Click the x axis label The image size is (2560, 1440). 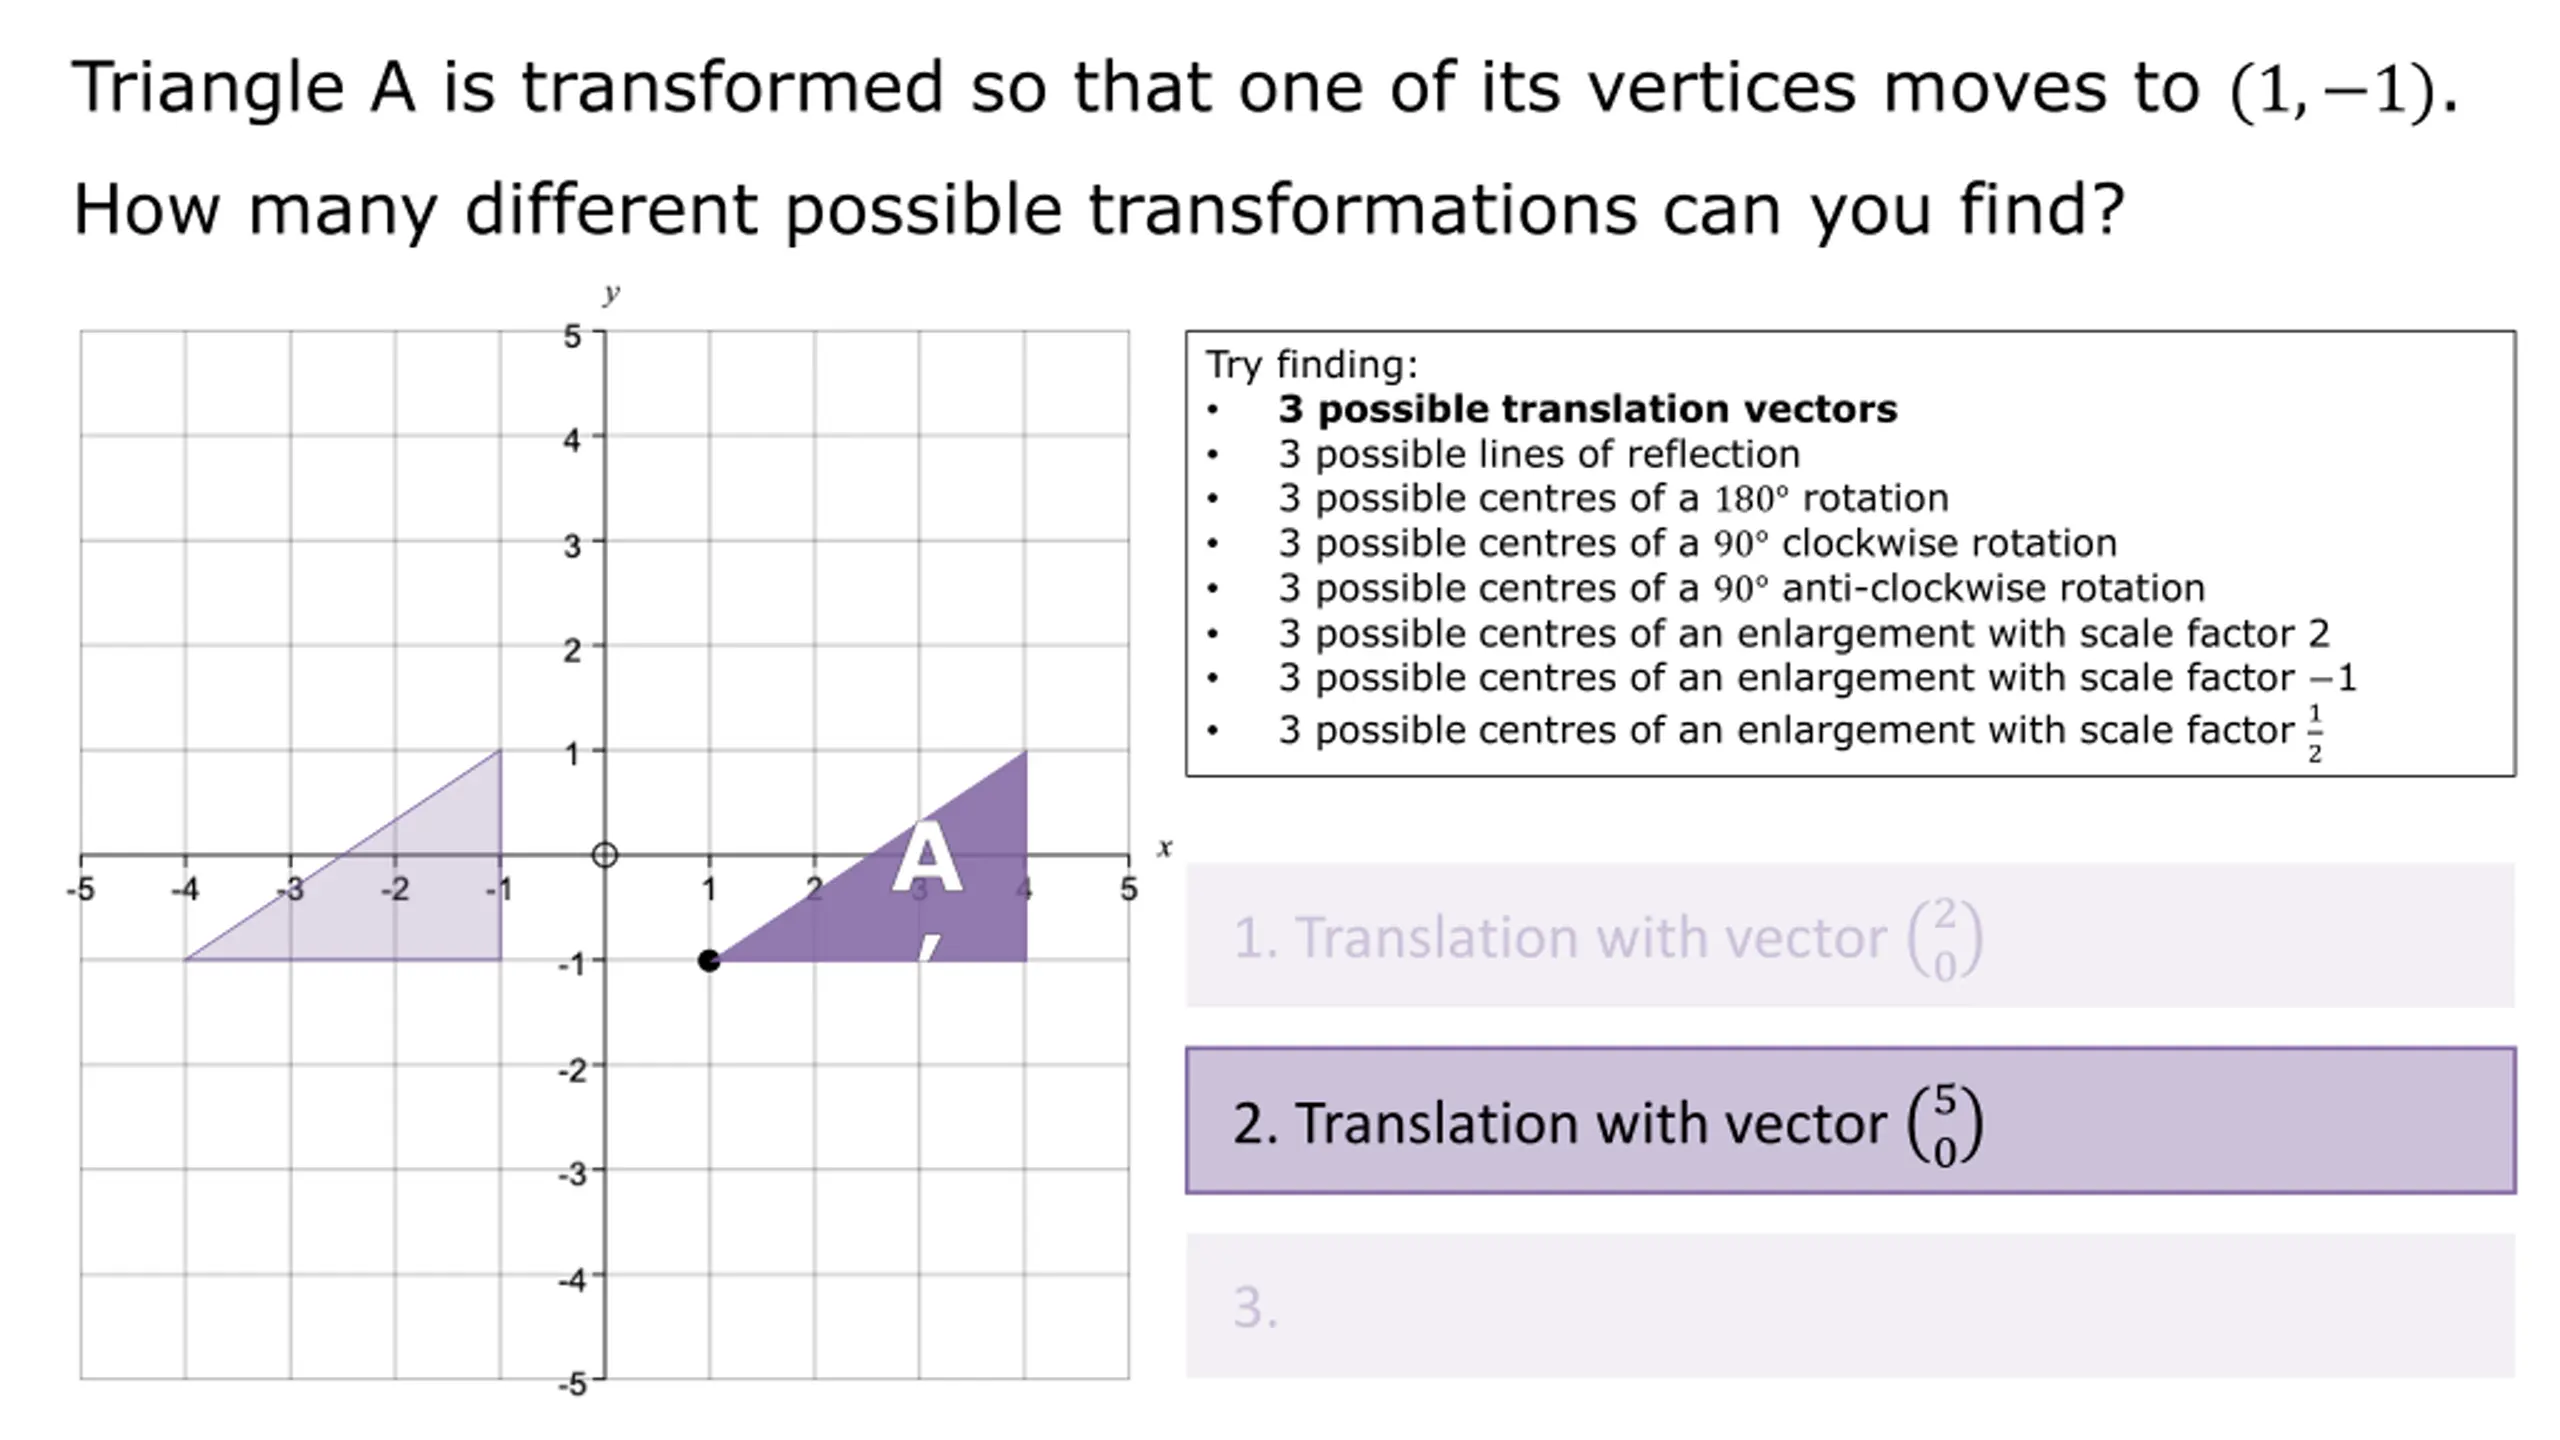pyautogui.click(x=1164, y=848)
